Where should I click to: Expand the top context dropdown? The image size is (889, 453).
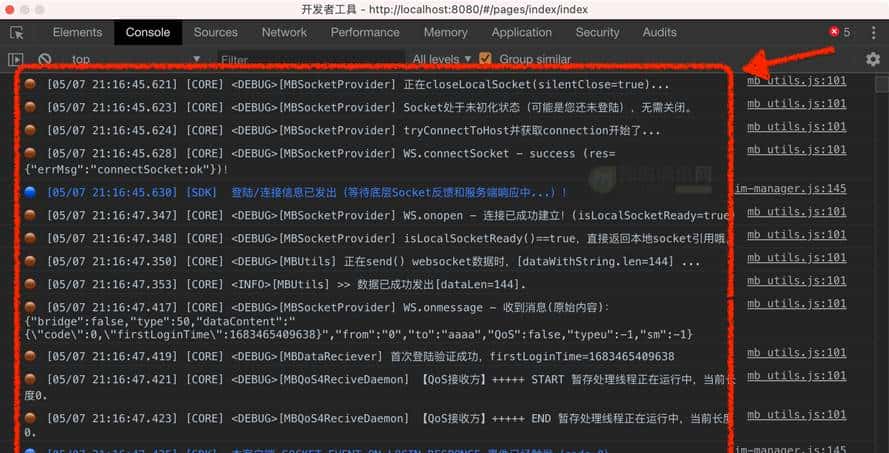click(x=136, y=59)
